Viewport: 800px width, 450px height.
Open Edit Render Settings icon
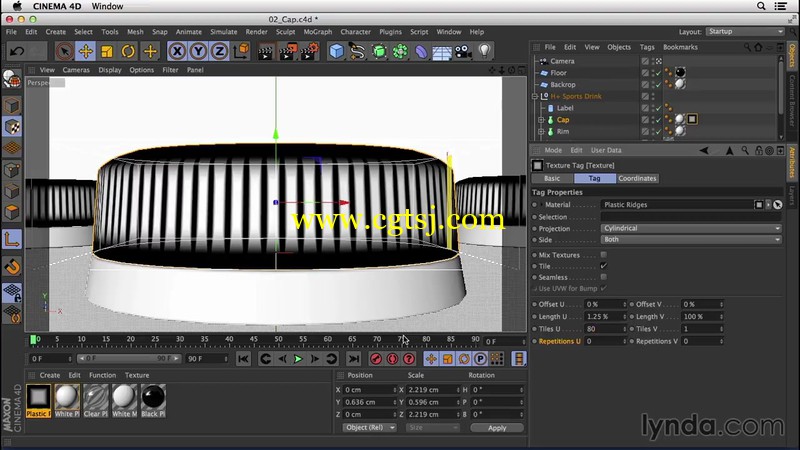pyautogui.click(x=309, y=52)
